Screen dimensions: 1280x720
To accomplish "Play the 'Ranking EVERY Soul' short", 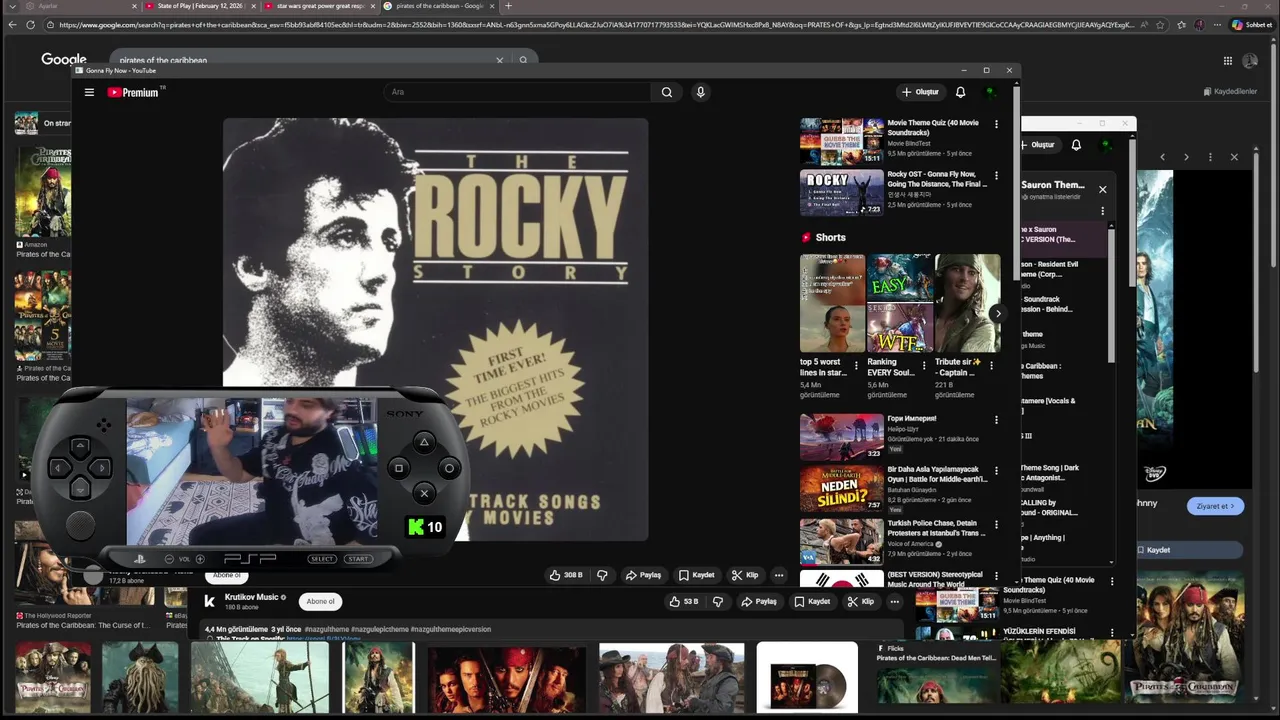I will click(x=899, y=303).
